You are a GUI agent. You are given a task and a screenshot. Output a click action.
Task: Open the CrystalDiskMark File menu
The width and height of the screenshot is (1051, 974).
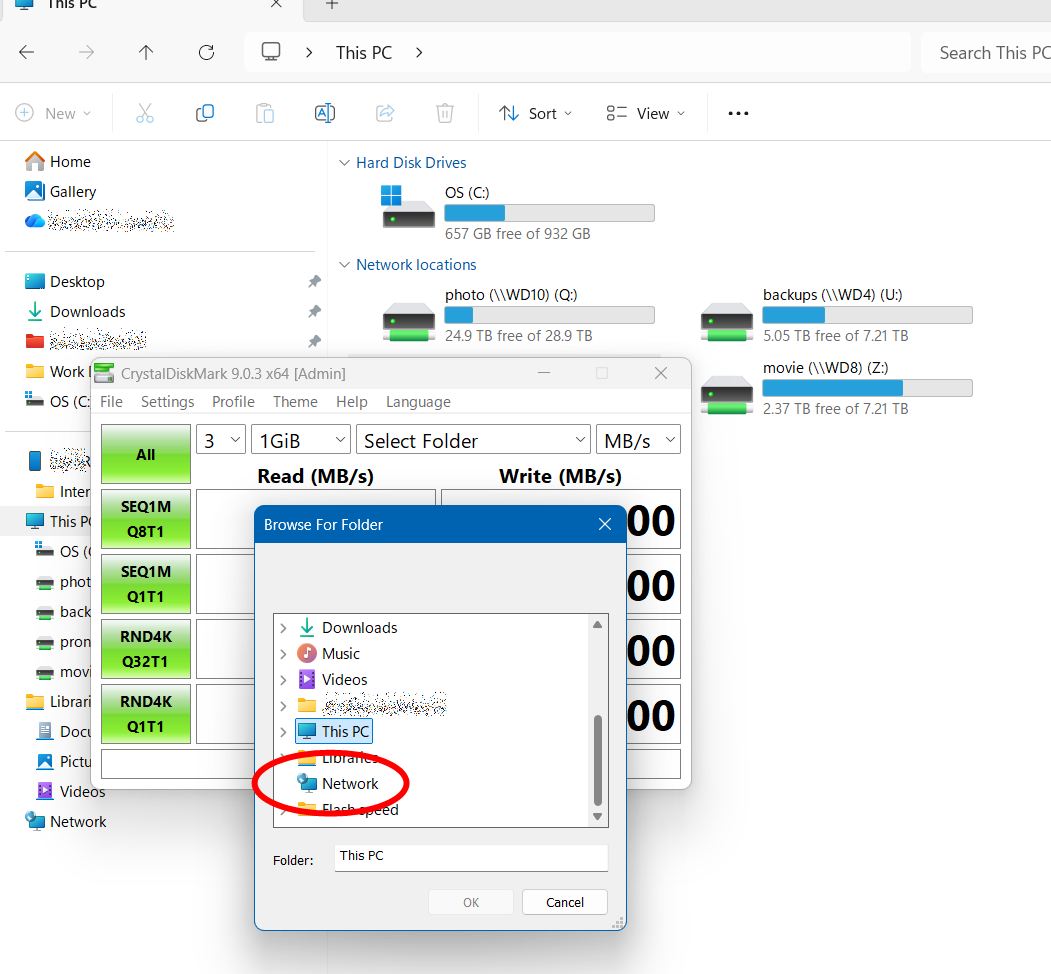(x=111, y=402)
